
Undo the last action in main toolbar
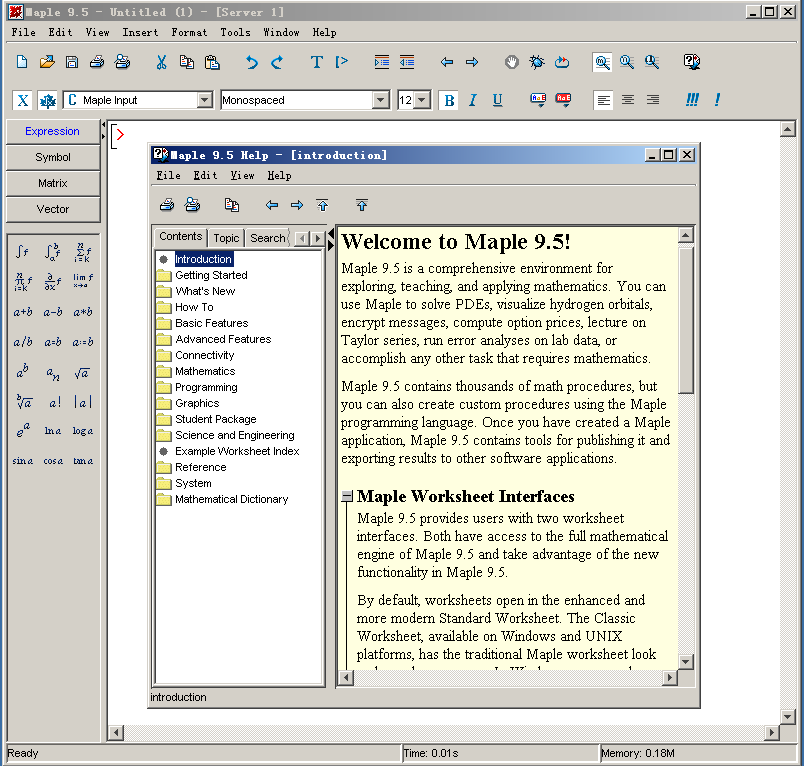tap(251, 62)
